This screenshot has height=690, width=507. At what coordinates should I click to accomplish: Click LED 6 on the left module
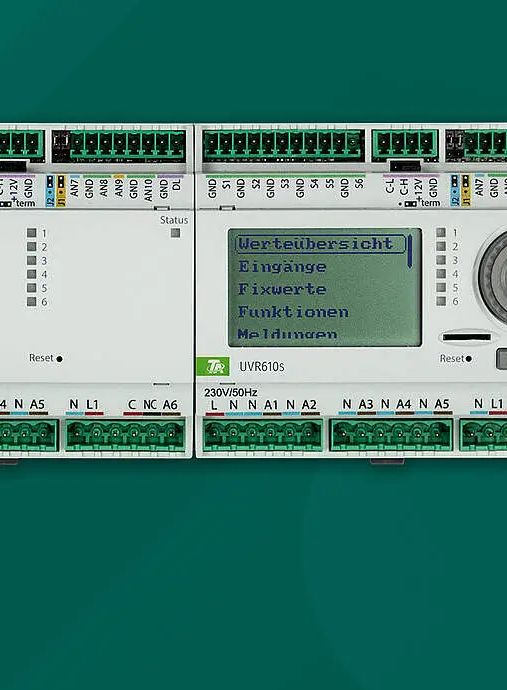[31, 301]
